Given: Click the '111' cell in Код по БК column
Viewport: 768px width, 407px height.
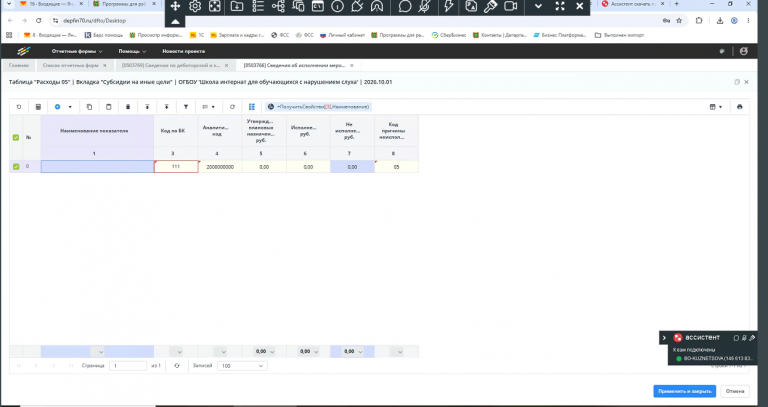Looking at the screenshot, I should point(176,167).
